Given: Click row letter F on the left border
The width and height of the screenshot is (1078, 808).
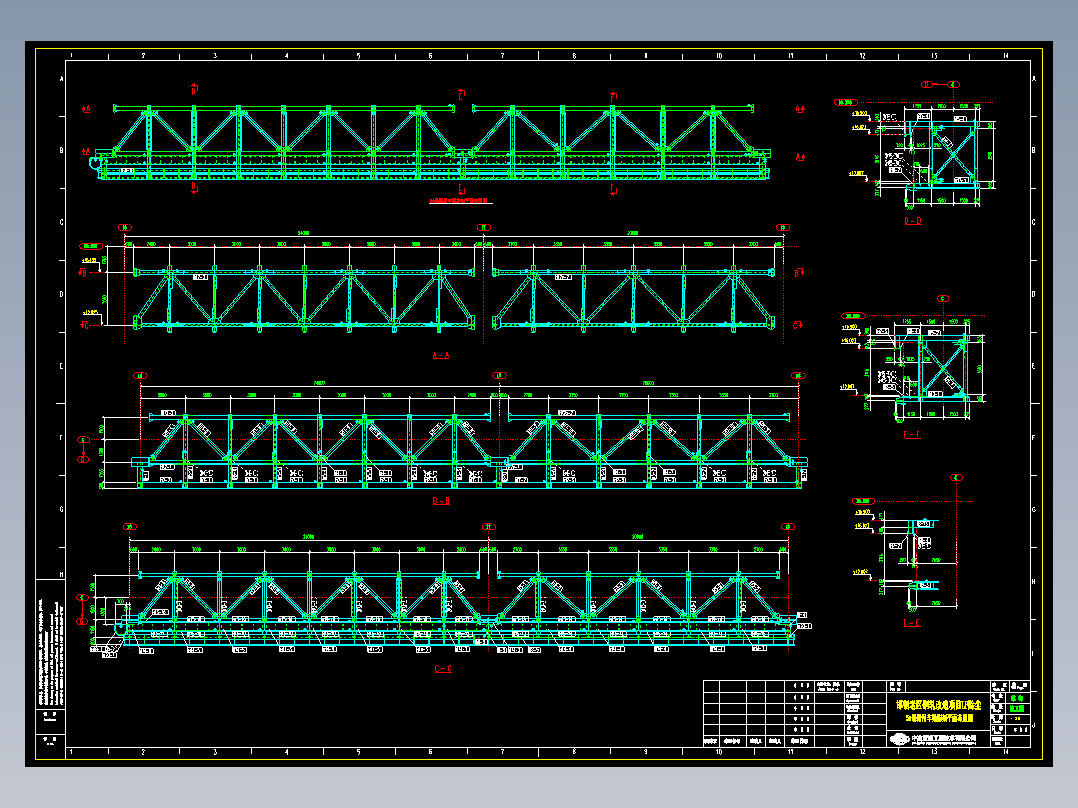Looking at the screenshot, I should coord(61,437).
